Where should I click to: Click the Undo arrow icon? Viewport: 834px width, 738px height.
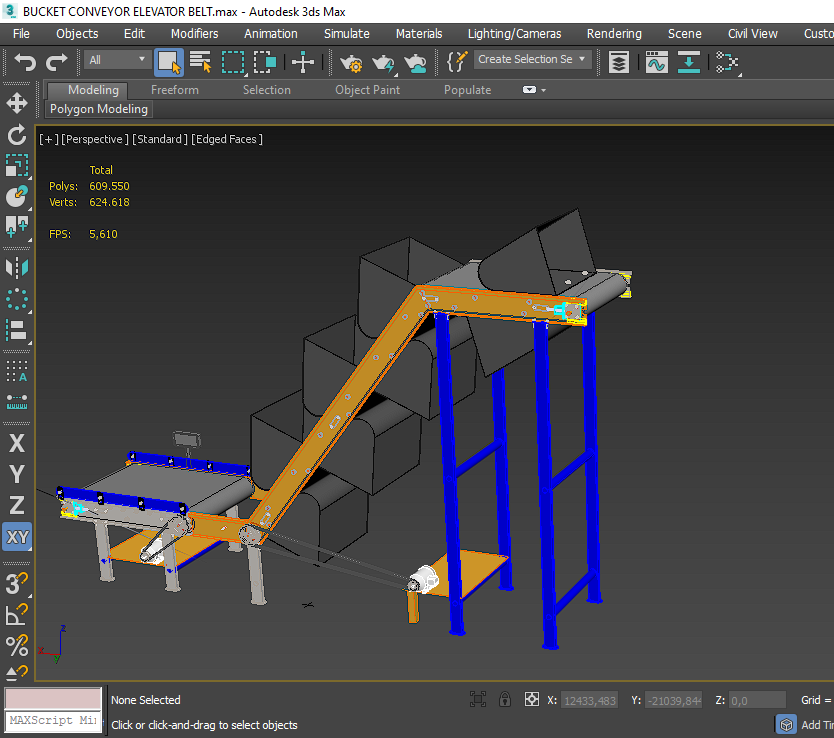click(24, 62)
